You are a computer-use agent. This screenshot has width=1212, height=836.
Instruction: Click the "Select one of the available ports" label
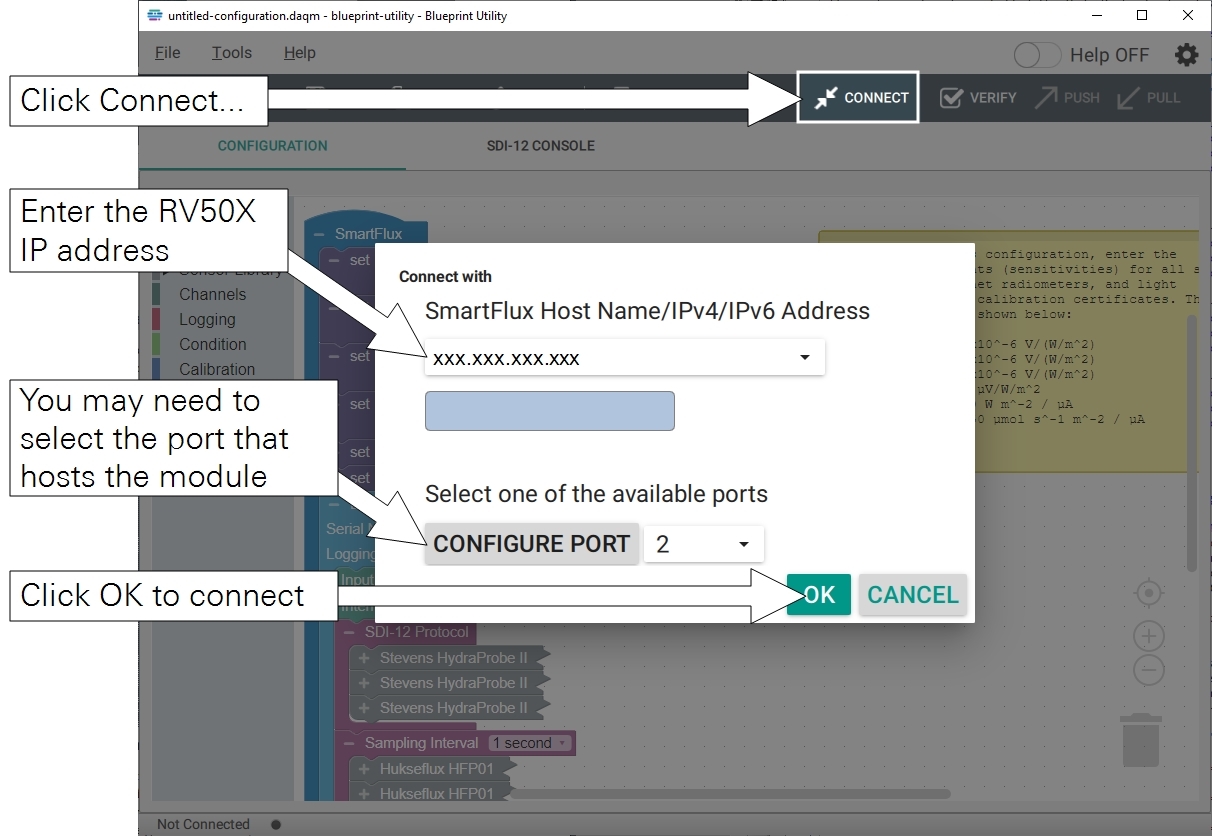coord(596,494)
